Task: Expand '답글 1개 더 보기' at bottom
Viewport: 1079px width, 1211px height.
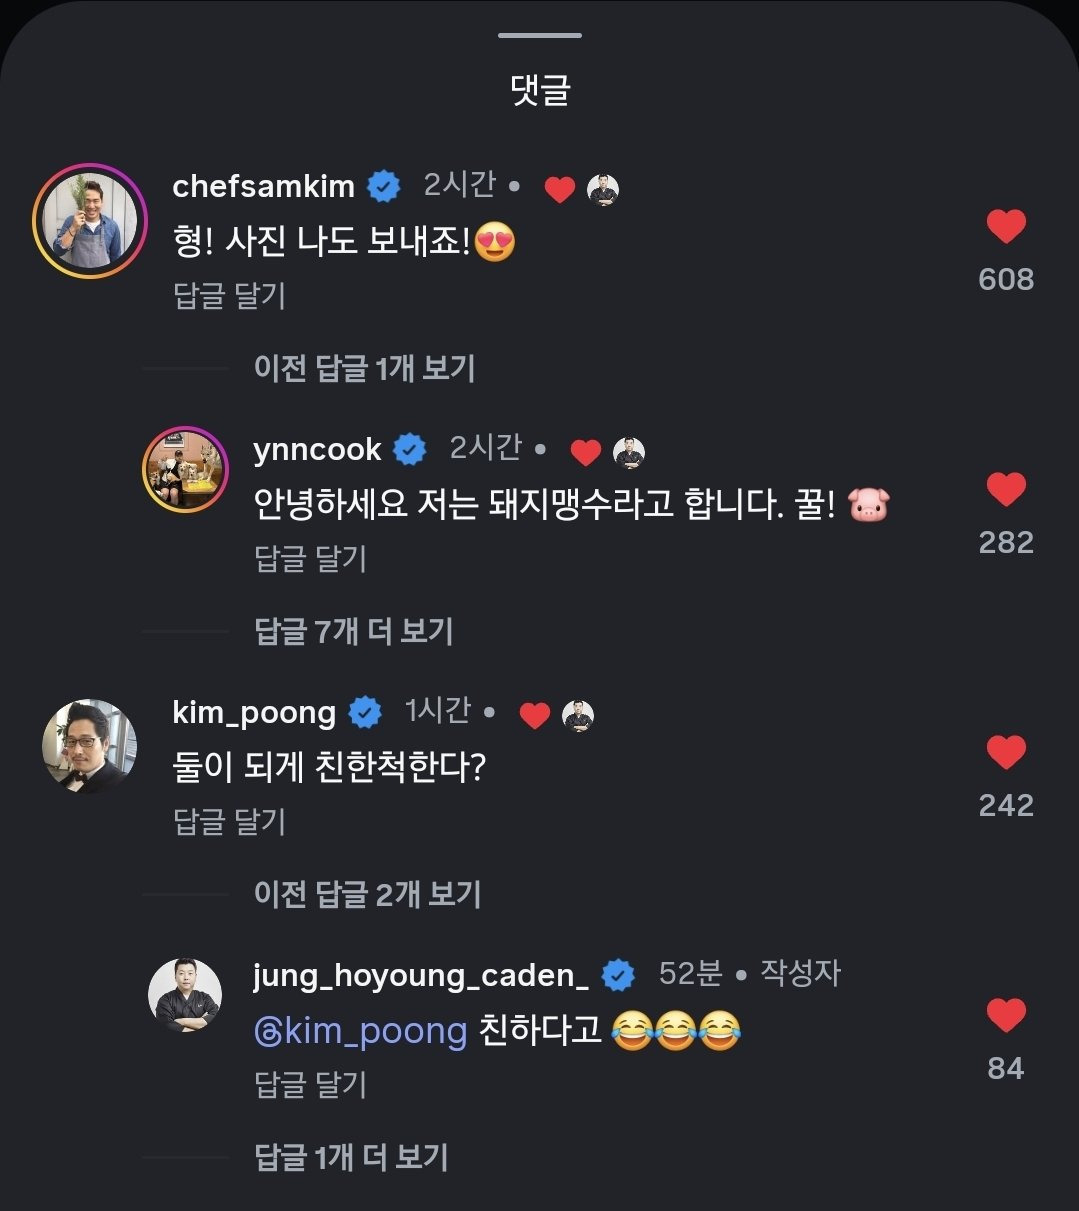Action: [351, 1158]
